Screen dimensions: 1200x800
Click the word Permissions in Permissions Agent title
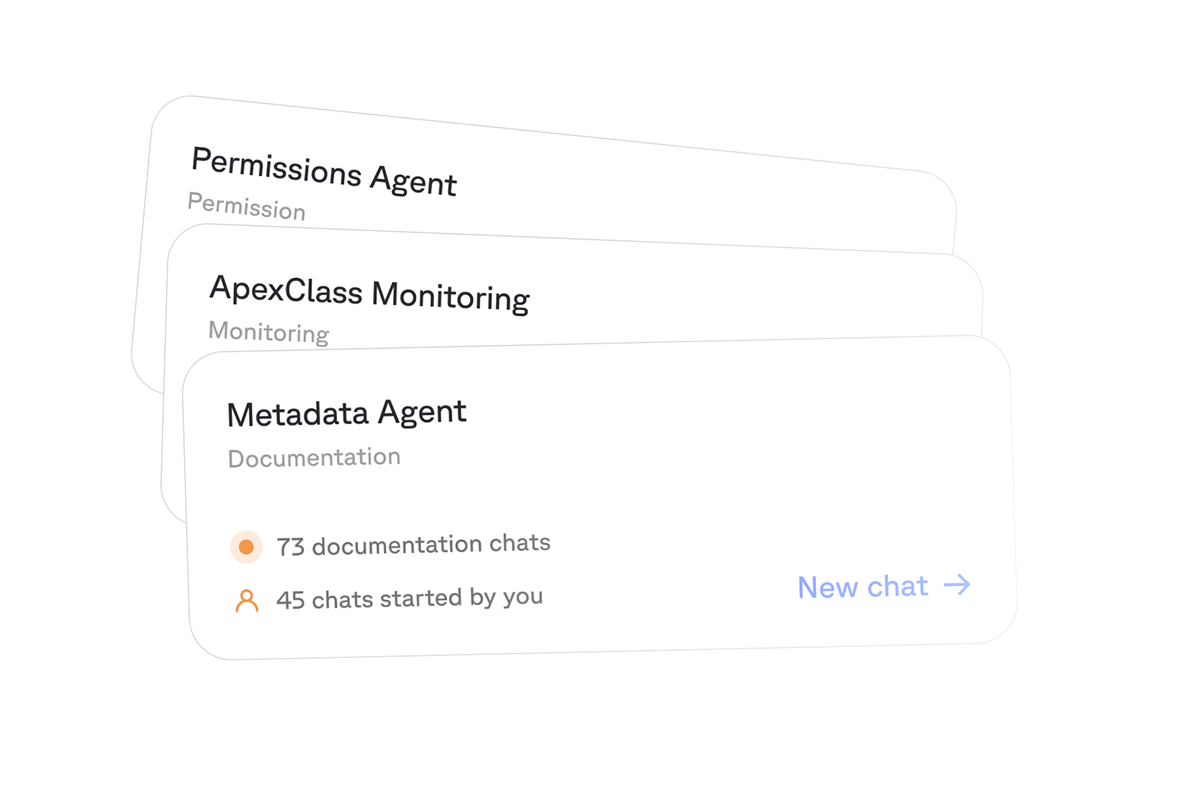[x=275, y=166]
